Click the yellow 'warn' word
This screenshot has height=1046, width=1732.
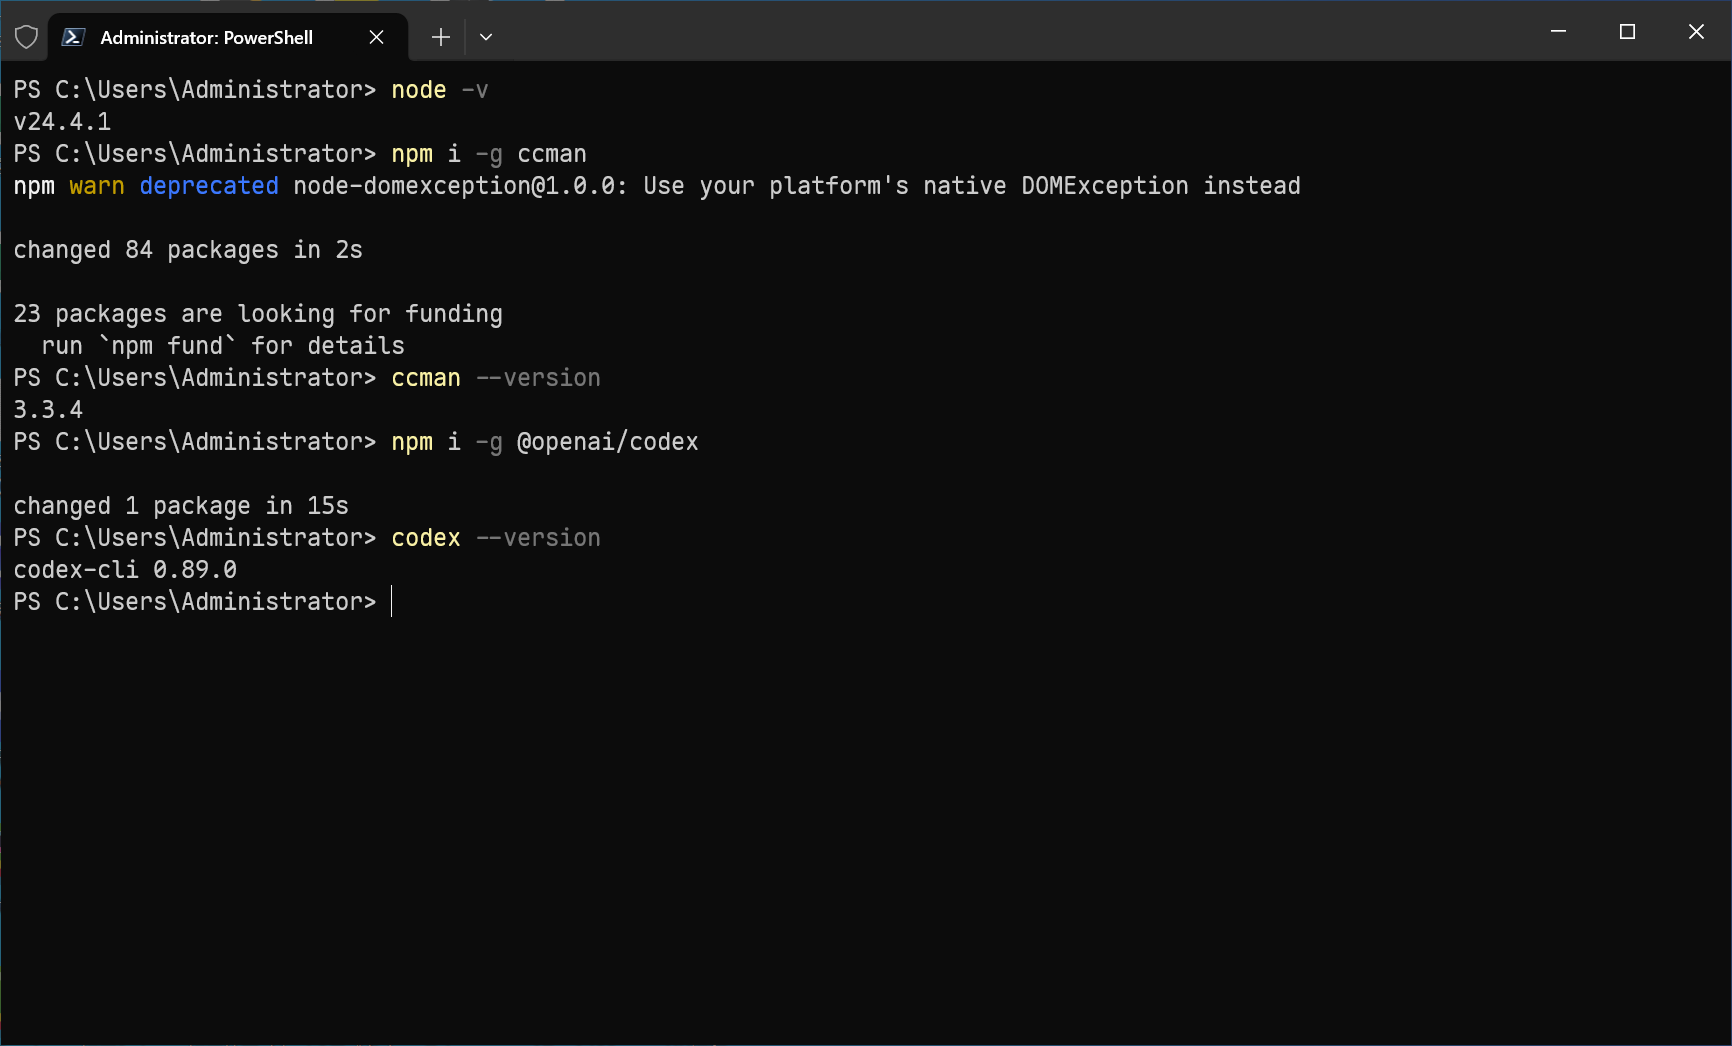[97, 186]
